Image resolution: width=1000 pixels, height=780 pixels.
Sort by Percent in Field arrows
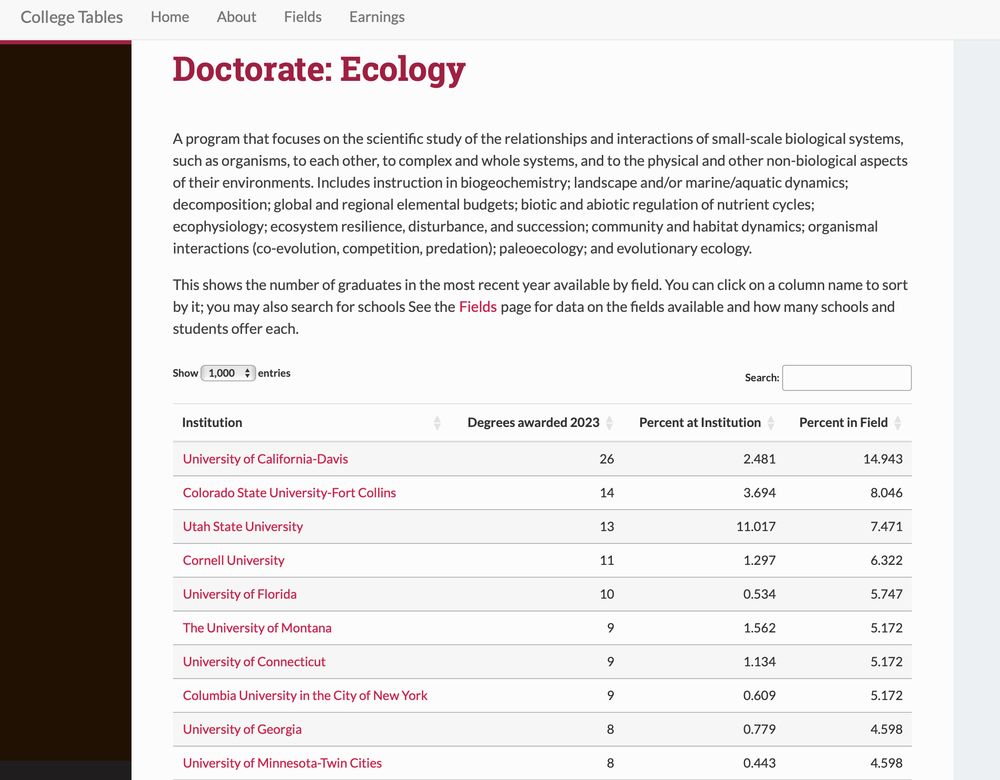pyautogui.click(x=897, y=423)
